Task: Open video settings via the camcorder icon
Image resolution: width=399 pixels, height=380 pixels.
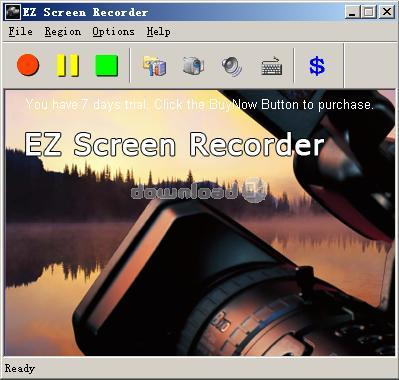Action: 193,66
